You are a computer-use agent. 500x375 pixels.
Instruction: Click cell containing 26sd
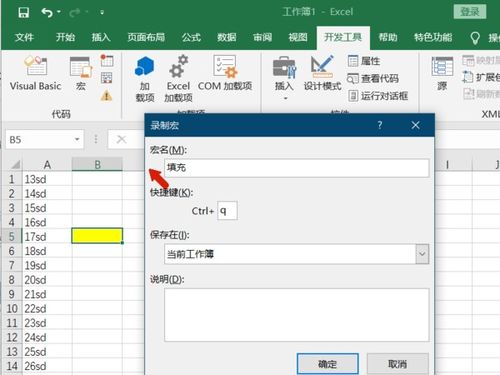point(47,366)
